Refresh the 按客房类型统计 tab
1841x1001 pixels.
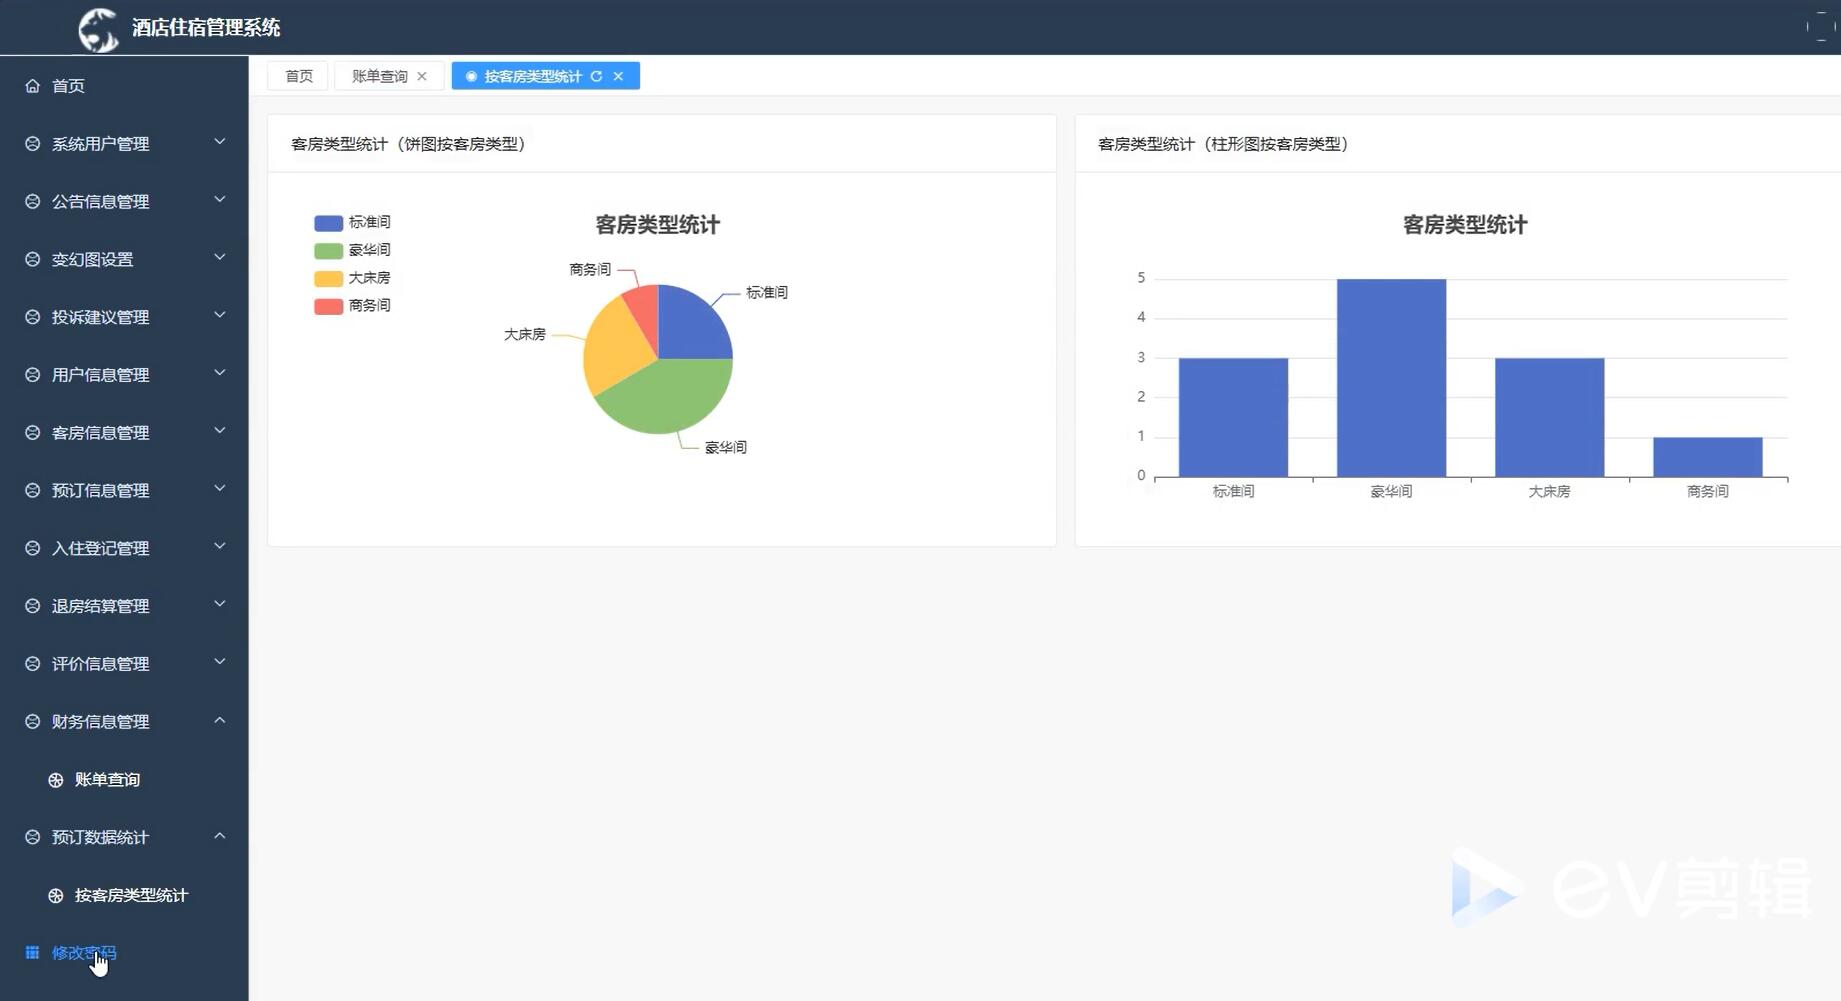pos(597,75)
